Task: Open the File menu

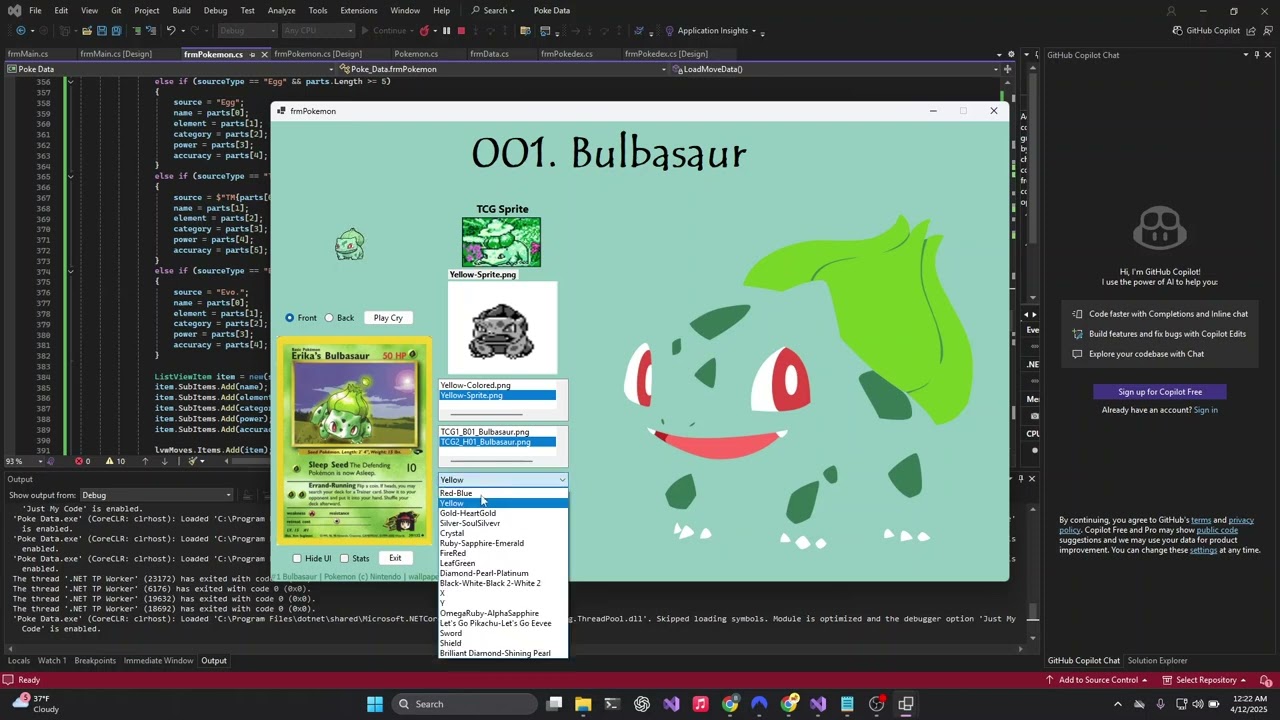Action: pos(35,10)
